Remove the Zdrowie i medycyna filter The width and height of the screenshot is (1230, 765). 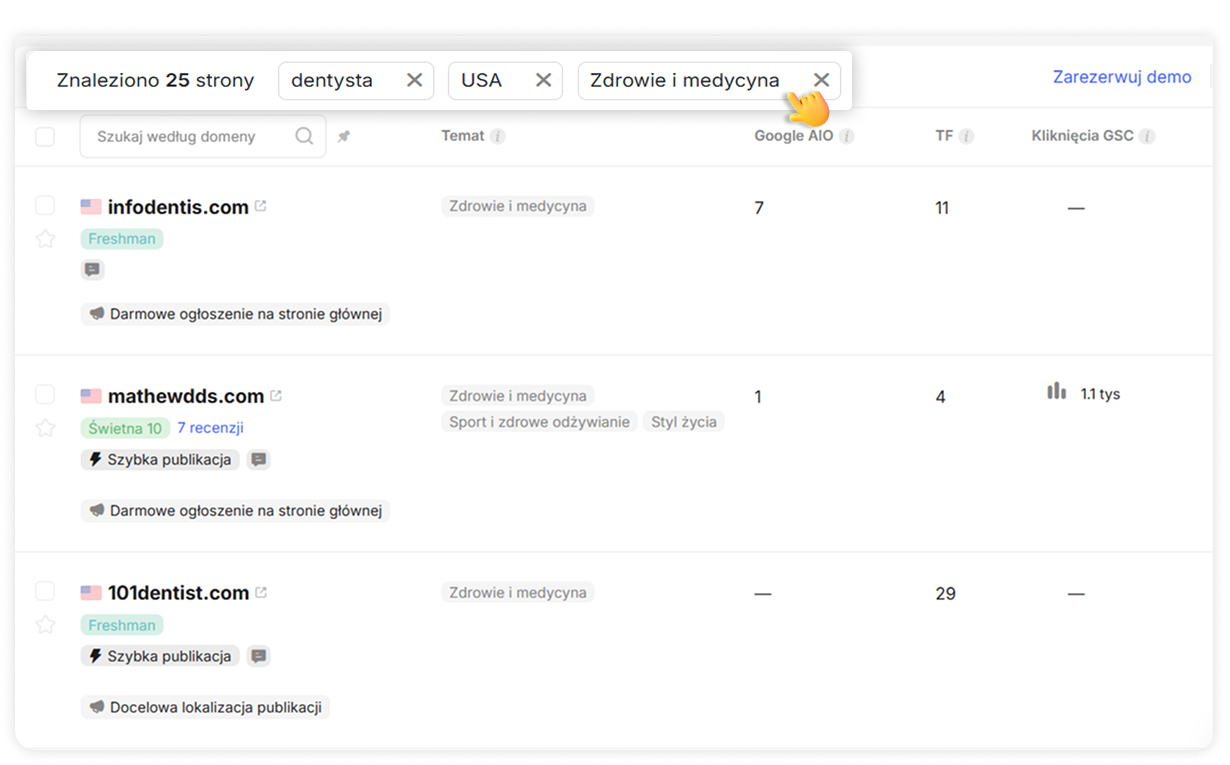(x=821, y=80)
